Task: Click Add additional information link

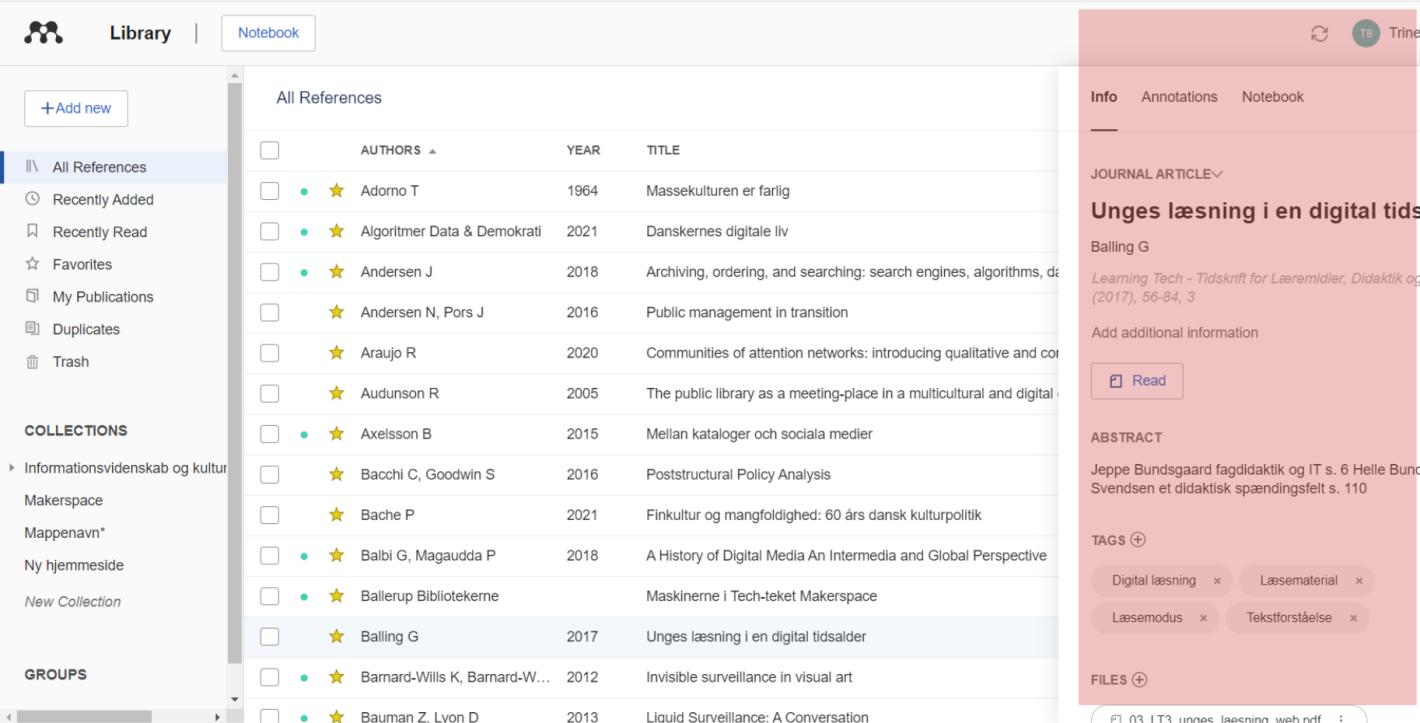Action: (x=1175, y=332)
